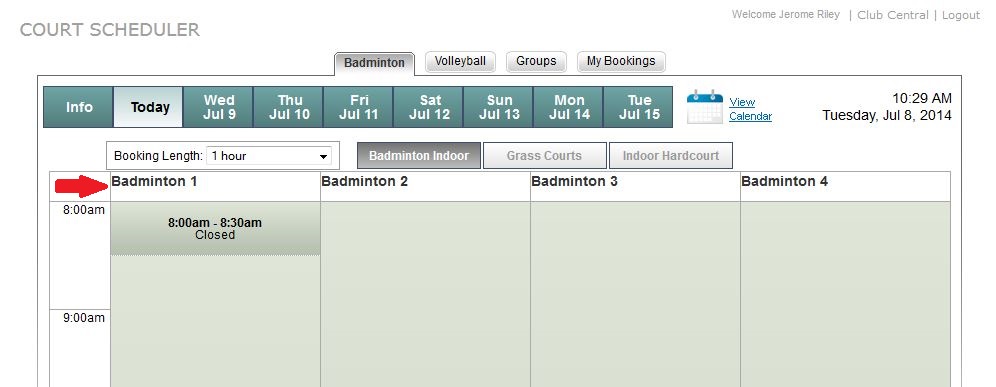Click the Tuesday, Jul 8, 2014 date text
Viewport: 996px width, 387px height.
coord(887,116)
